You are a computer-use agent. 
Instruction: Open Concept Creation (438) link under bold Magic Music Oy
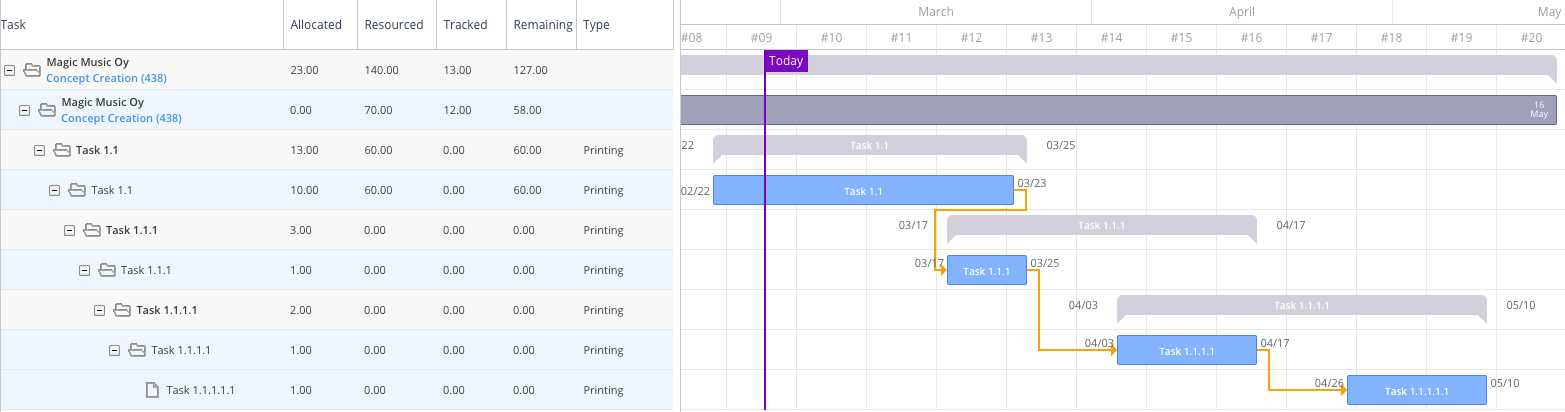point(99,78)
